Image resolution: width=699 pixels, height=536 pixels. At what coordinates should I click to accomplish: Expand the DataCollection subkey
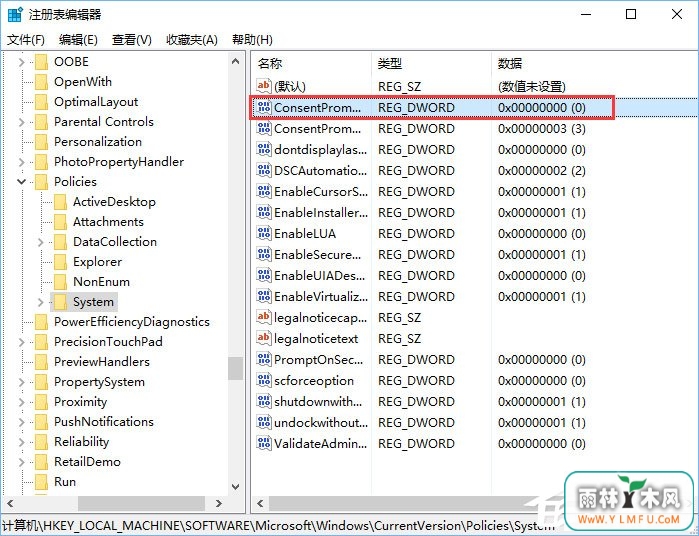tap(41, 242)
